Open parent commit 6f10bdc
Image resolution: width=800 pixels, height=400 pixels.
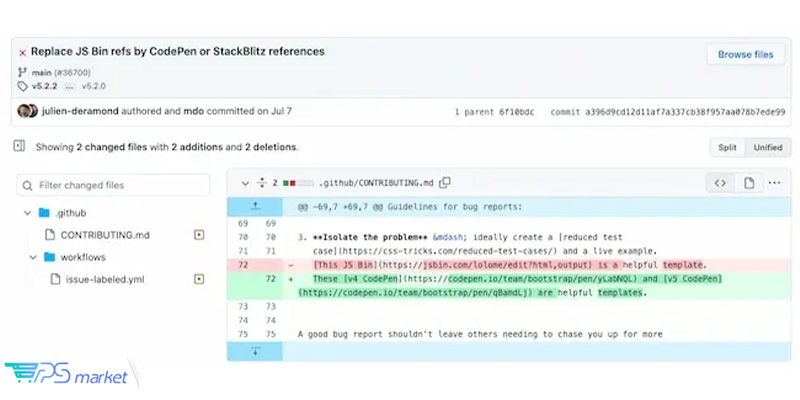coord(516,112)
